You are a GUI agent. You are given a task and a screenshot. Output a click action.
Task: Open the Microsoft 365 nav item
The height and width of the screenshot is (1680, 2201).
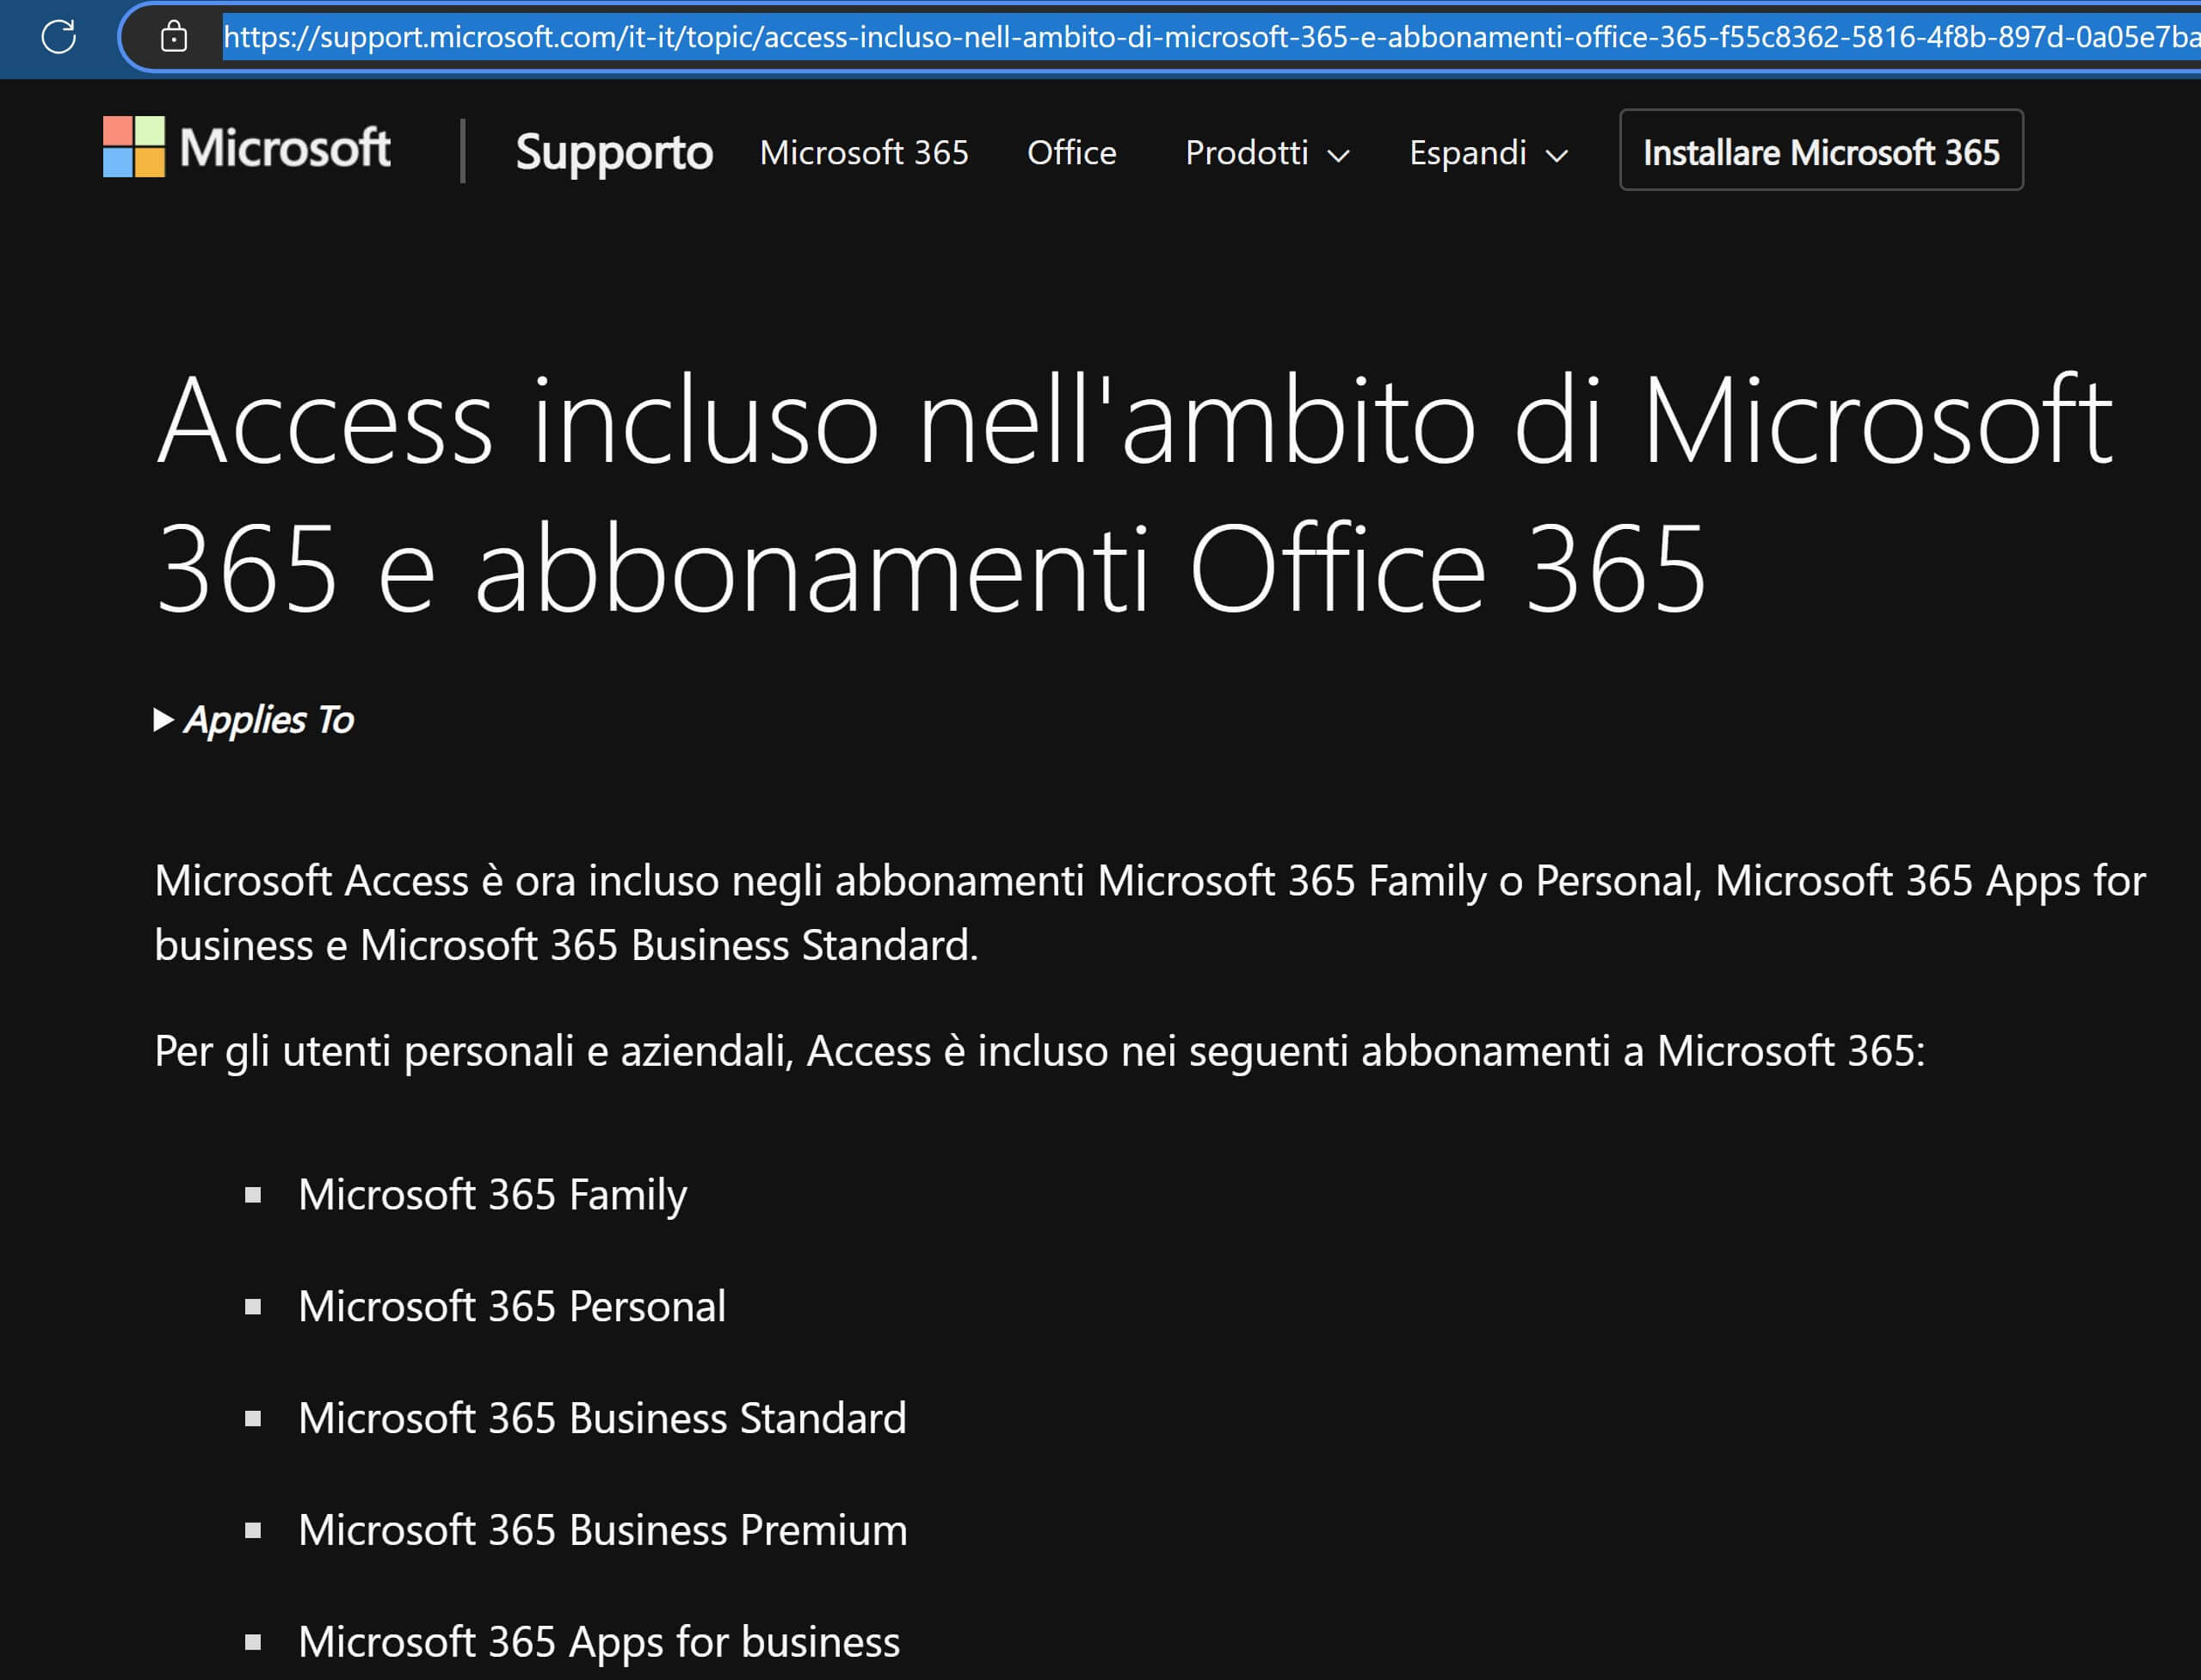(x=864, y=152)
